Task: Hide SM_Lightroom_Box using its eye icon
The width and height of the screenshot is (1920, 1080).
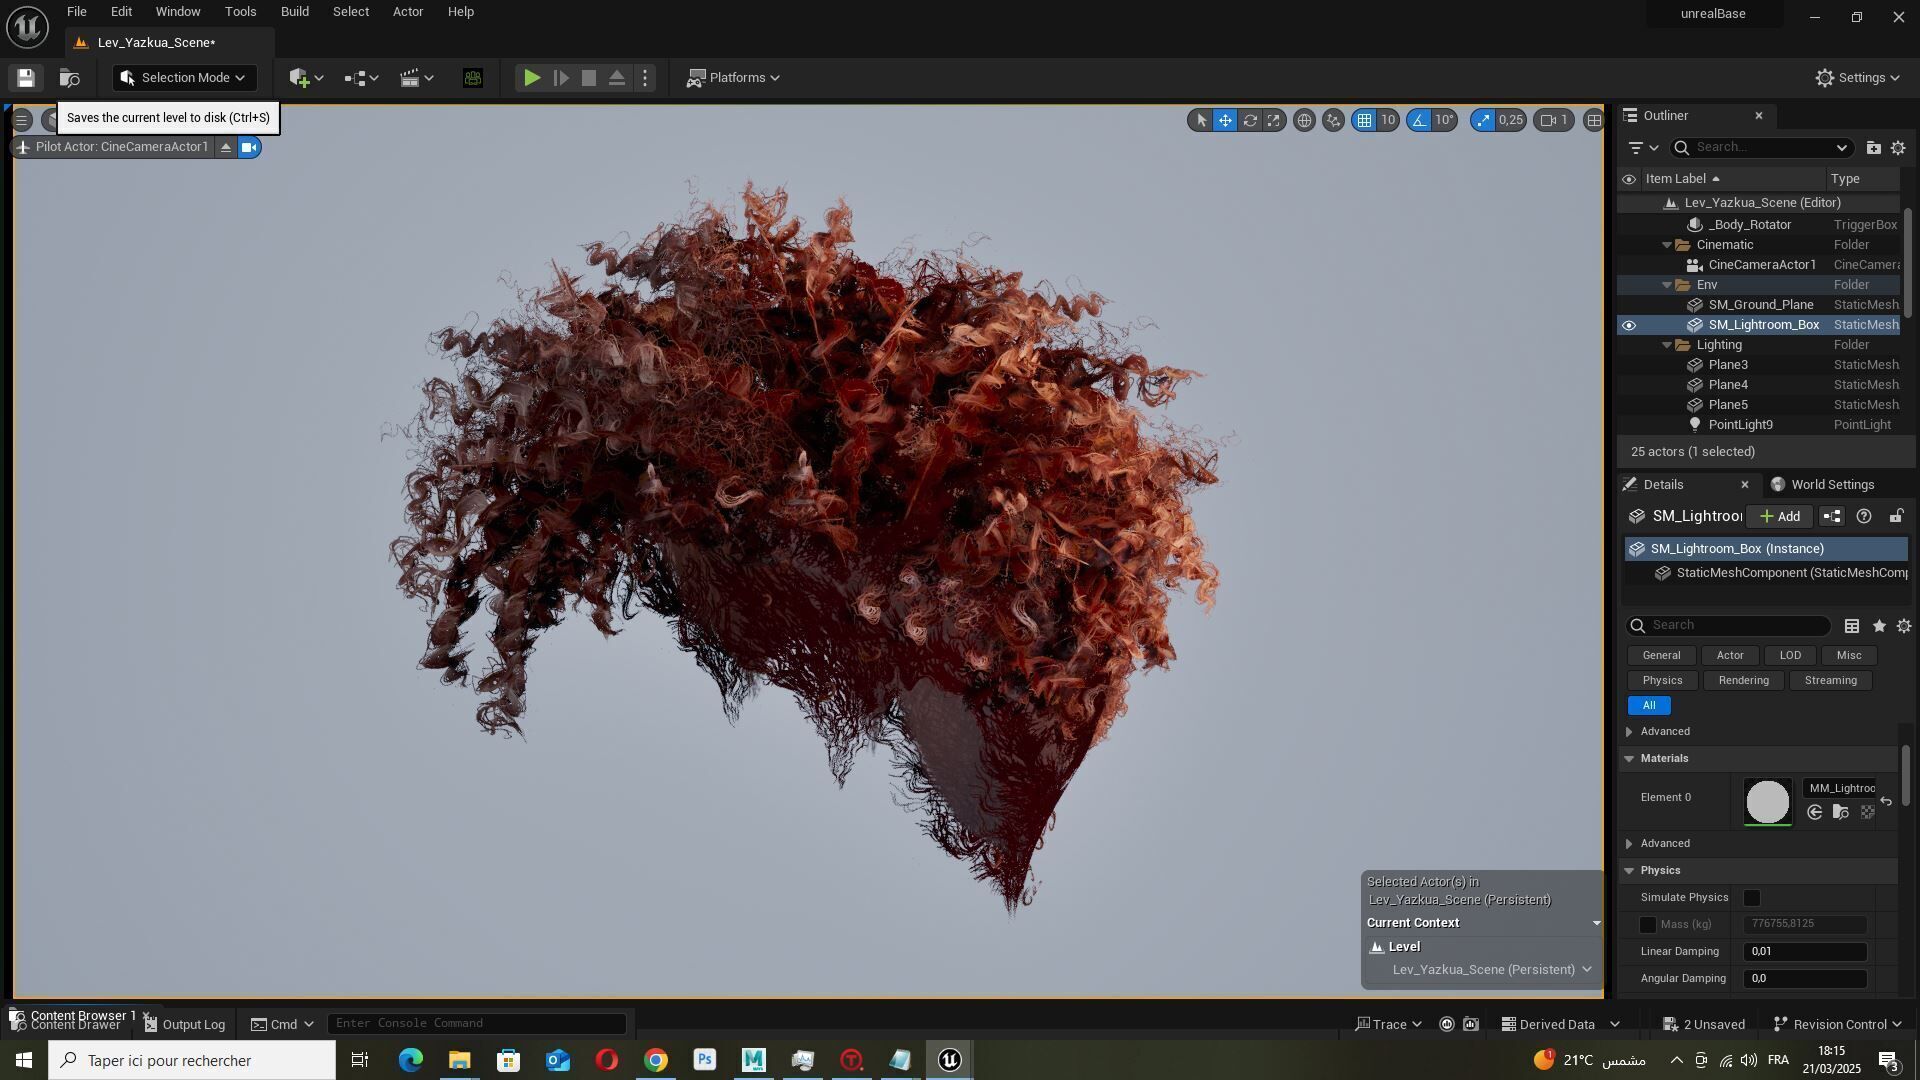Action: [1629, 325]
